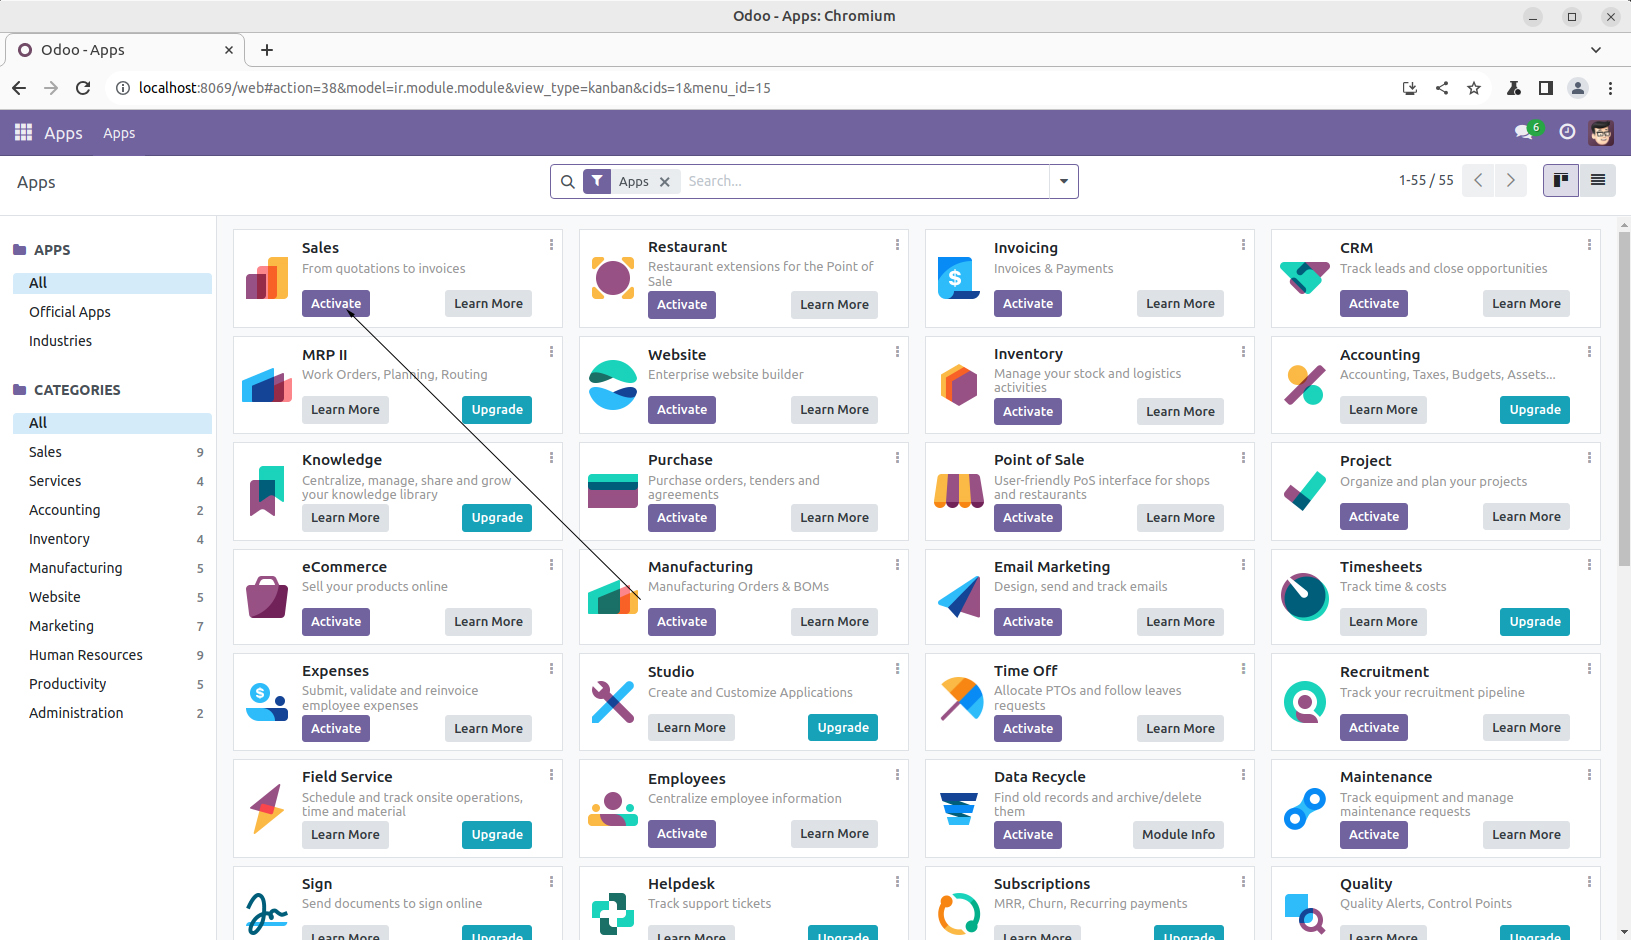The width and height of the screenshot is (1631, 940).
Task: Activate the Sales app
Action: tap(336, 304)
